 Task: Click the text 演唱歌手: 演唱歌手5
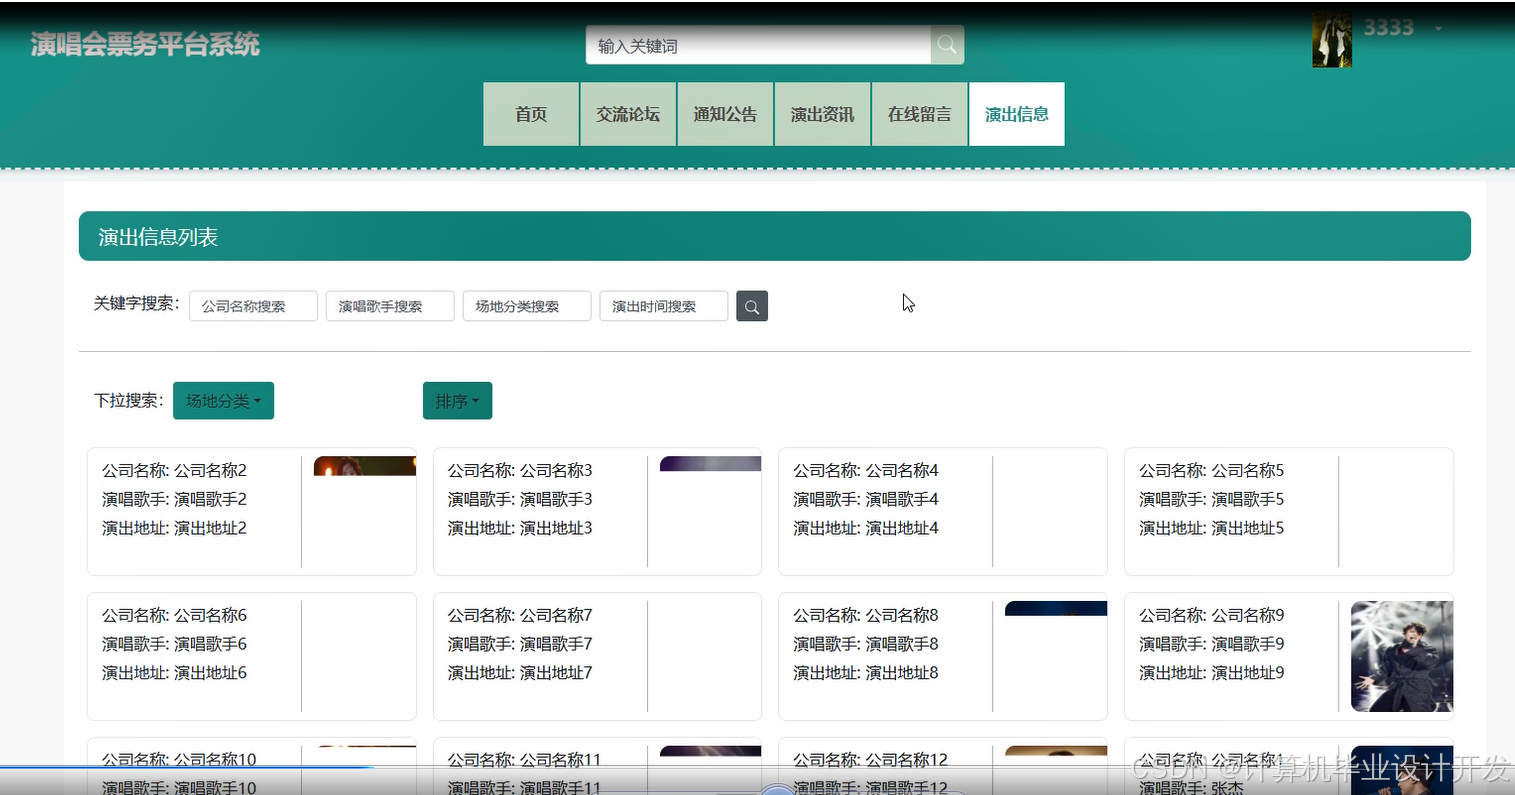(x=1212, y=499)
